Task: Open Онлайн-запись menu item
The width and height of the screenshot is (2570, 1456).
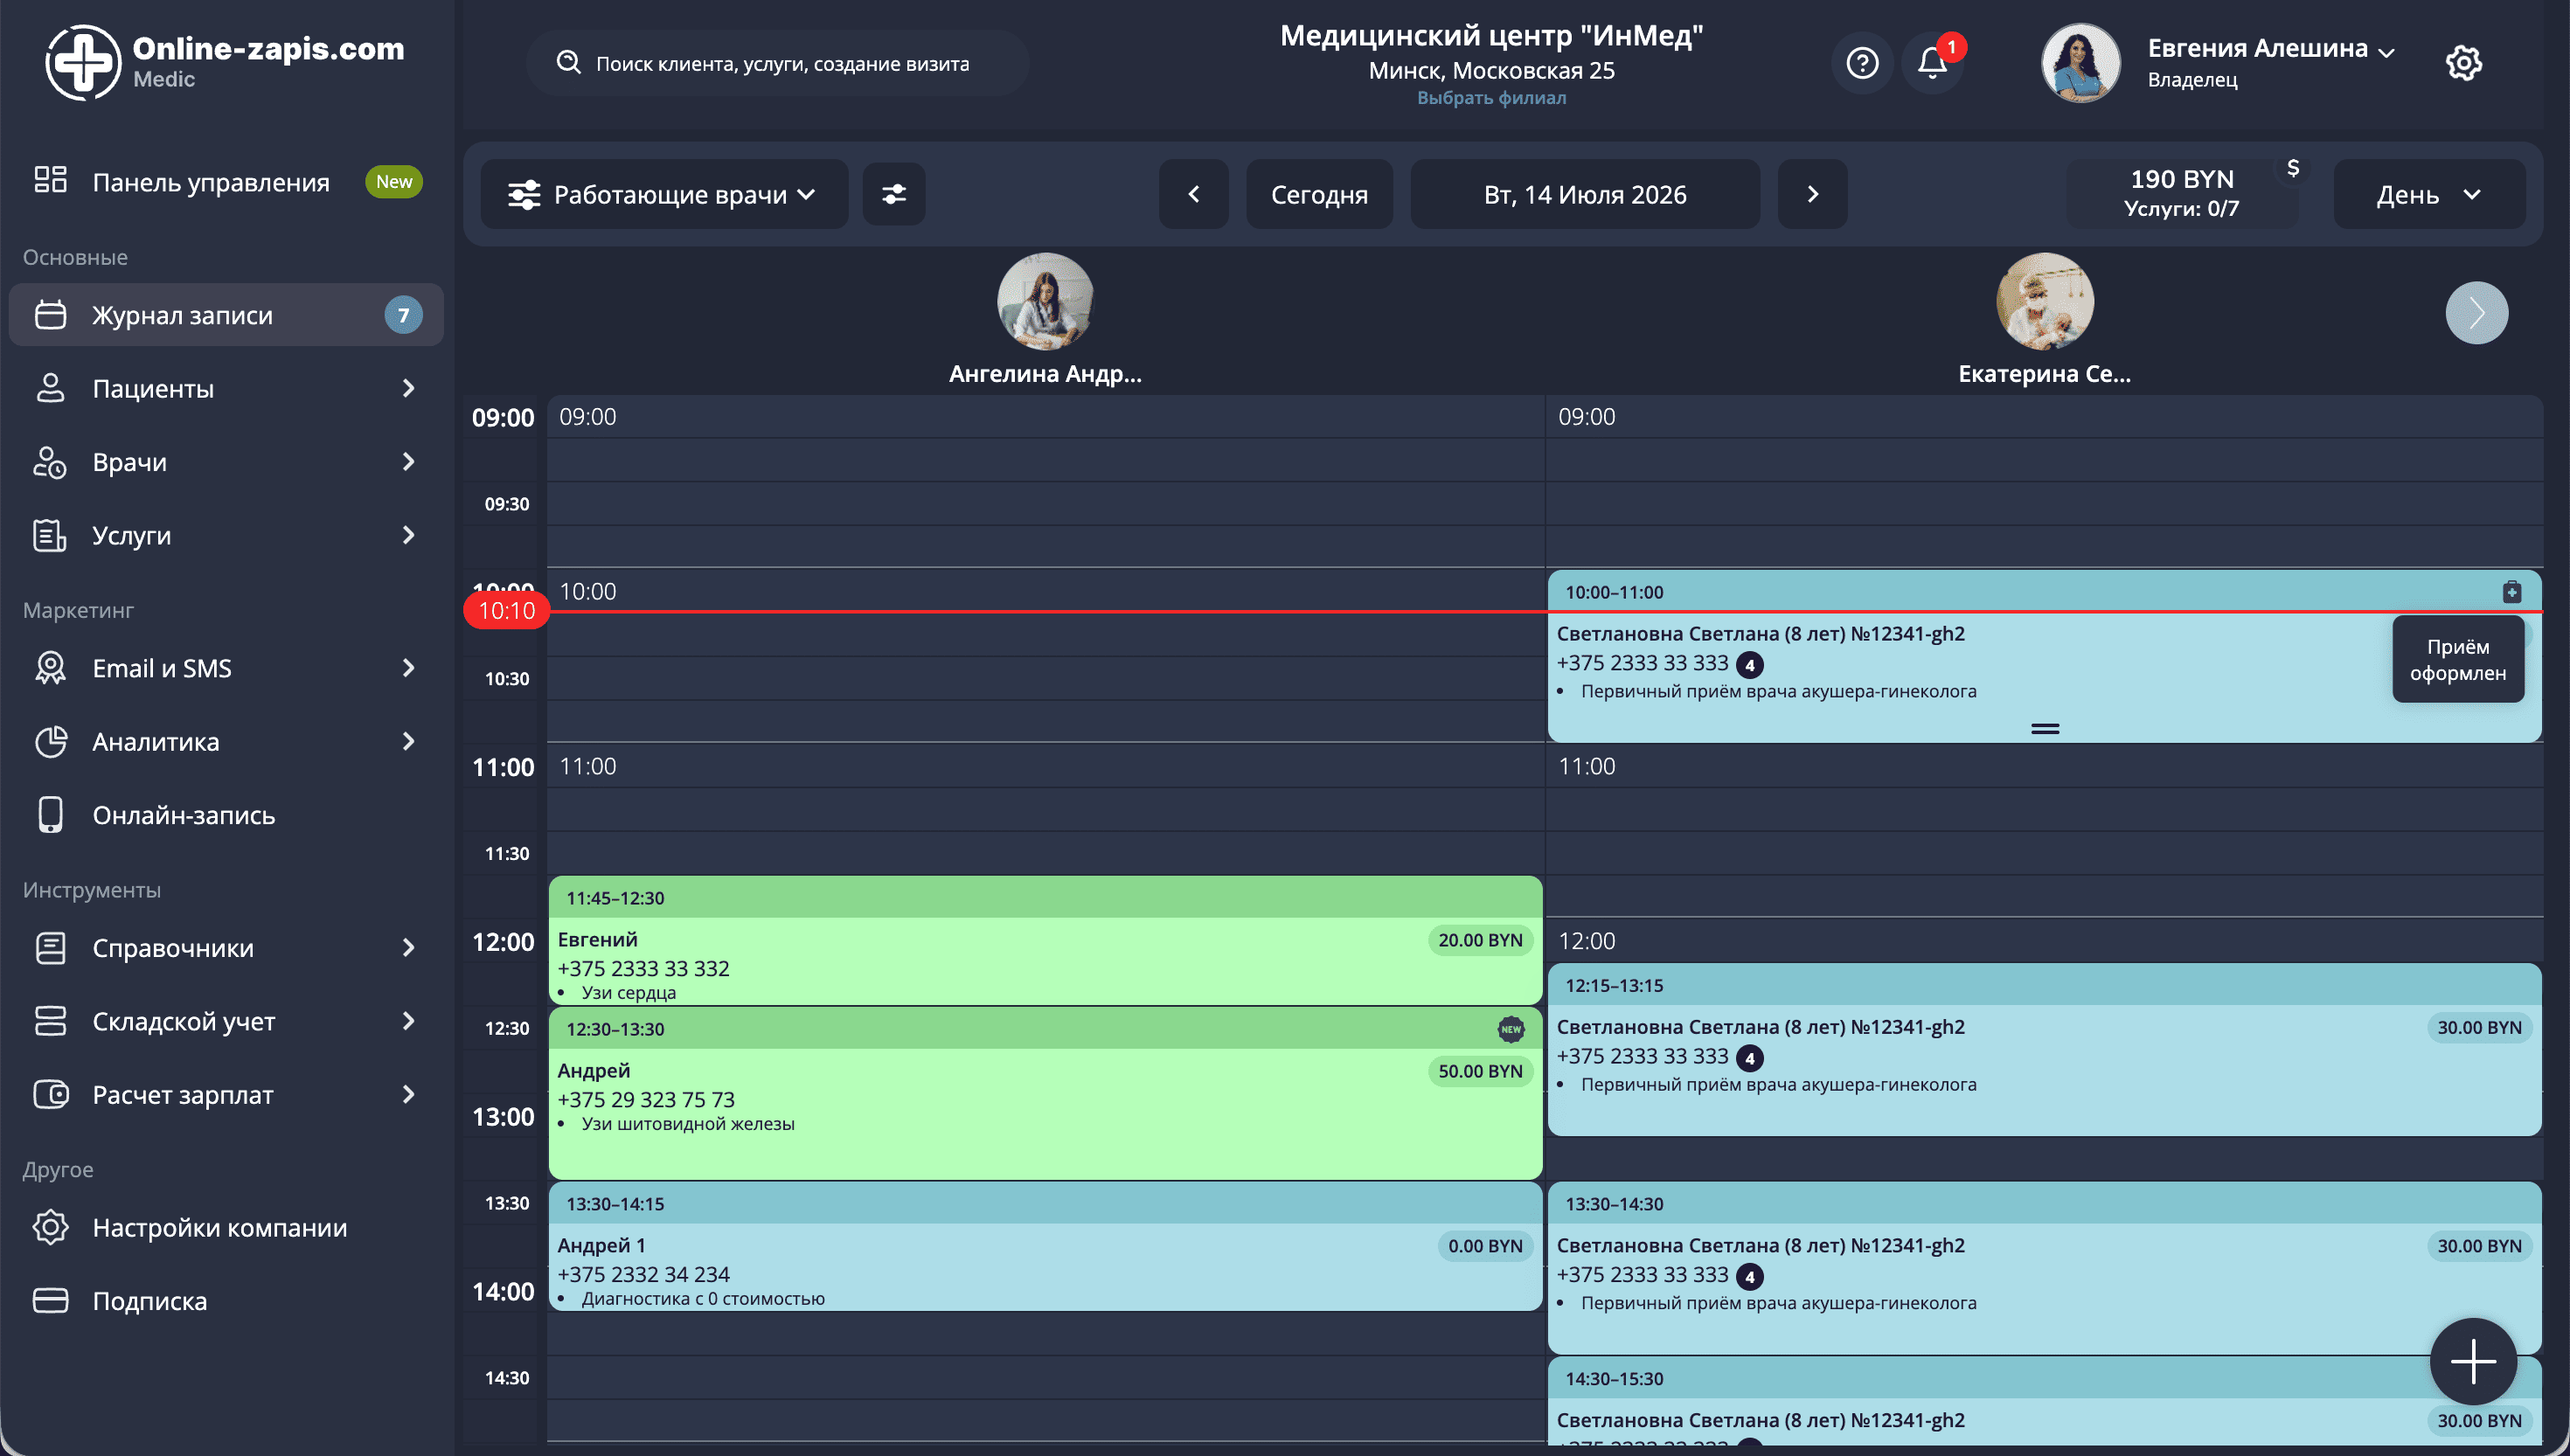Action: coord(226,815)
